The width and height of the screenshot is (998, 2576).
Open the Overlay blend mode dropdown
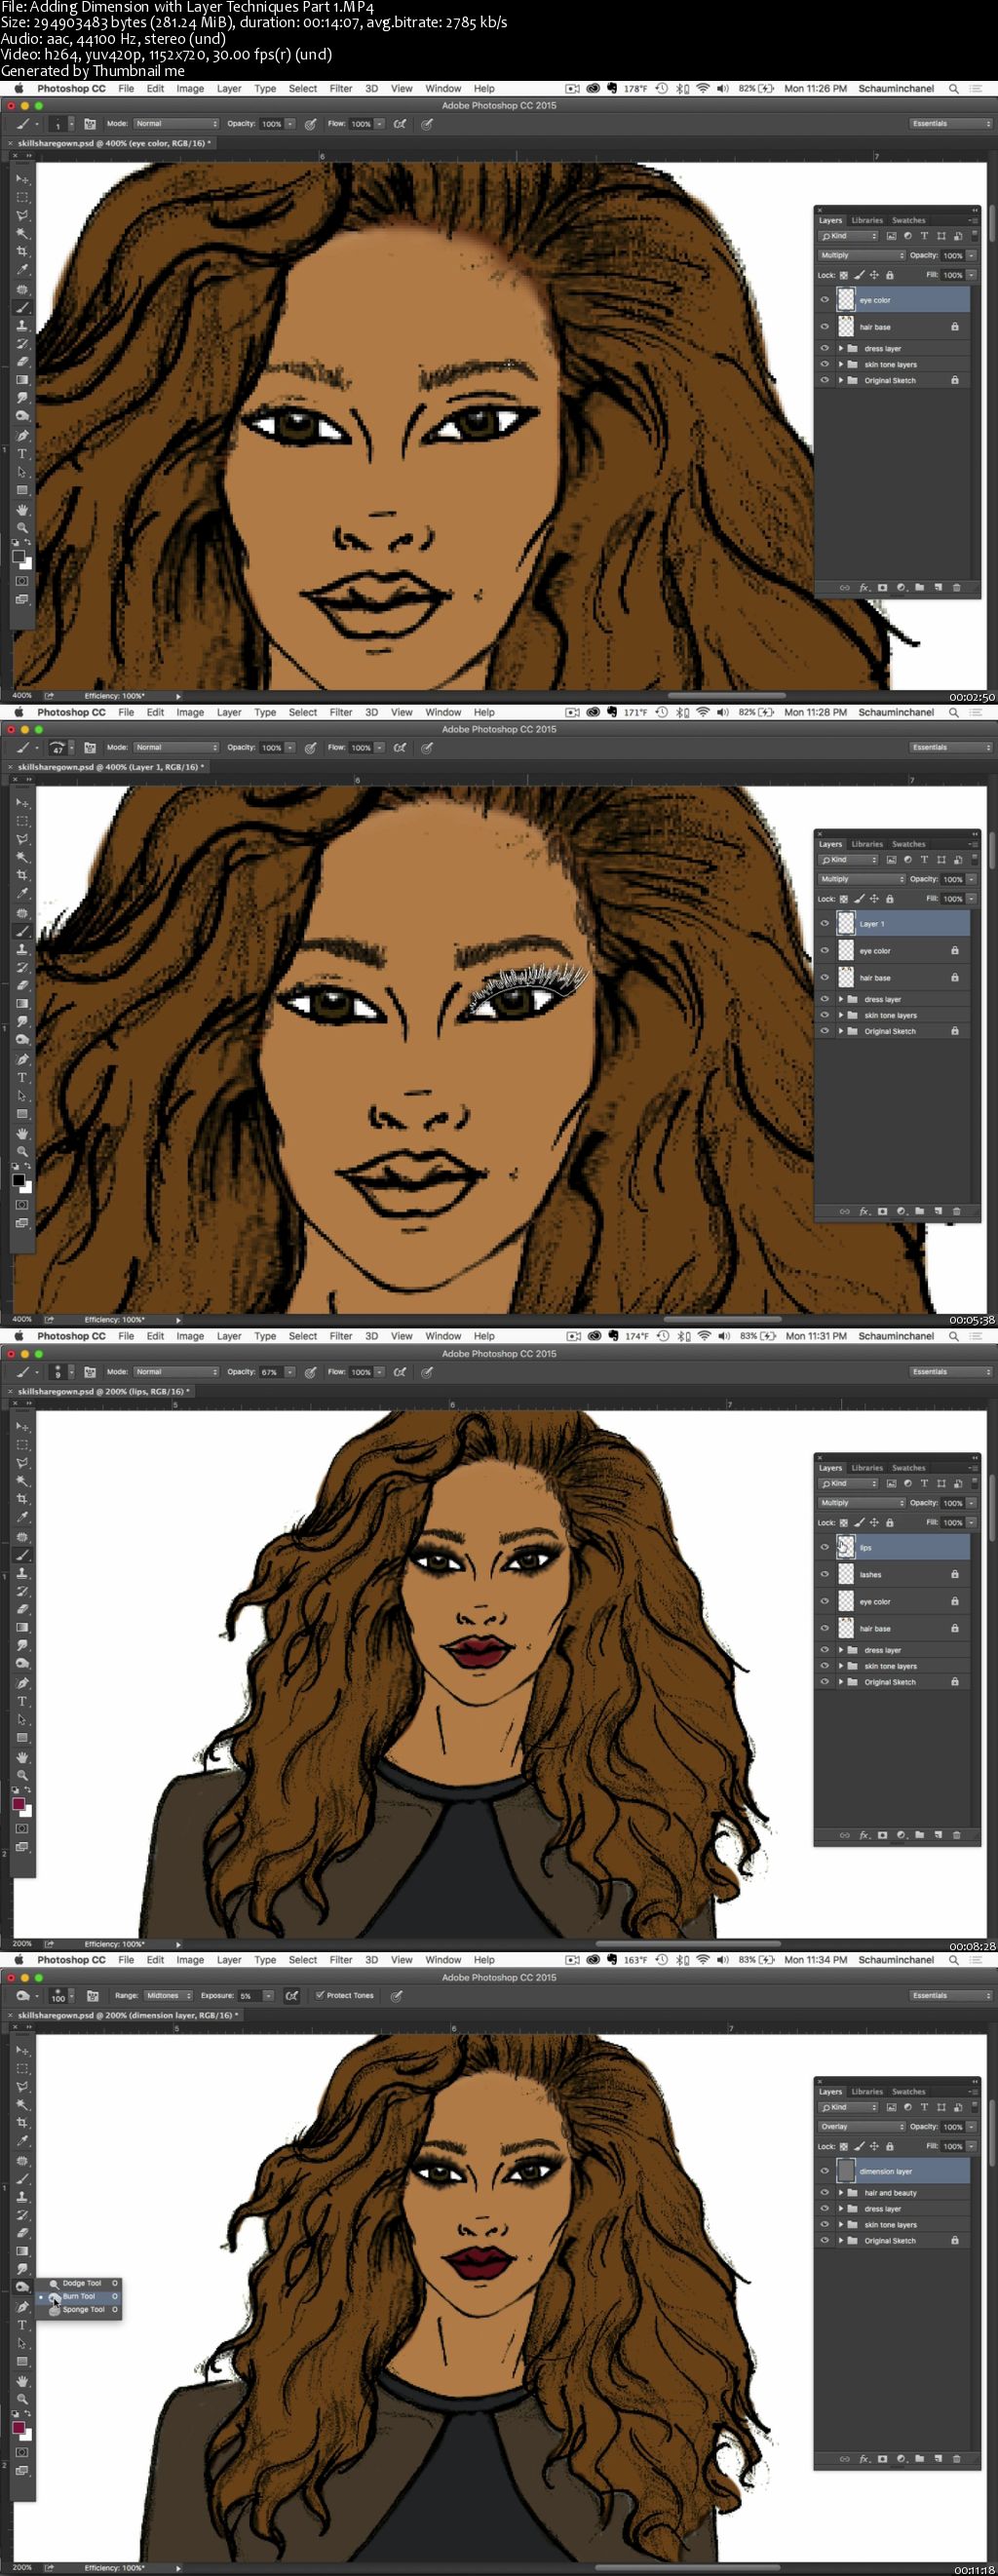click(x=861, y=2127)
